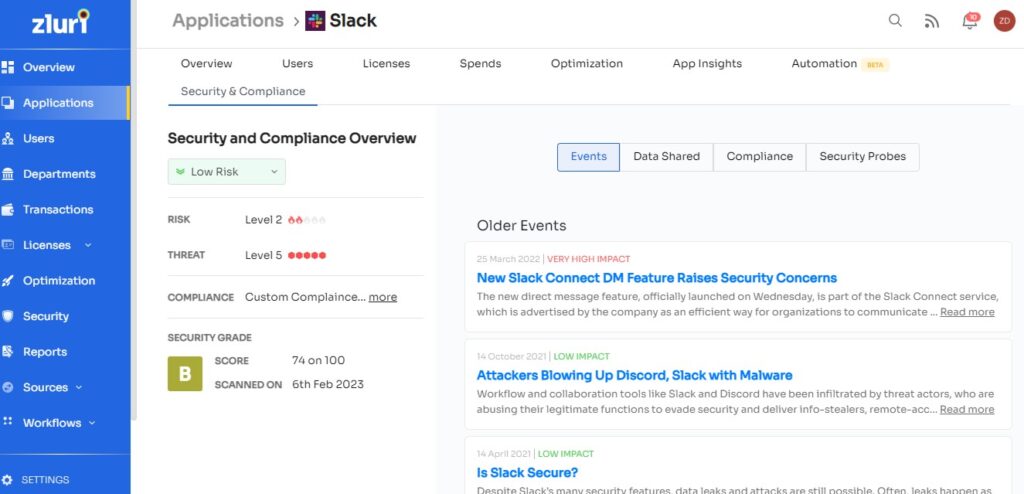Open SETTINGS at the sidebar bottom
This screenshot has height=494, width=1024.
(45, 480)
